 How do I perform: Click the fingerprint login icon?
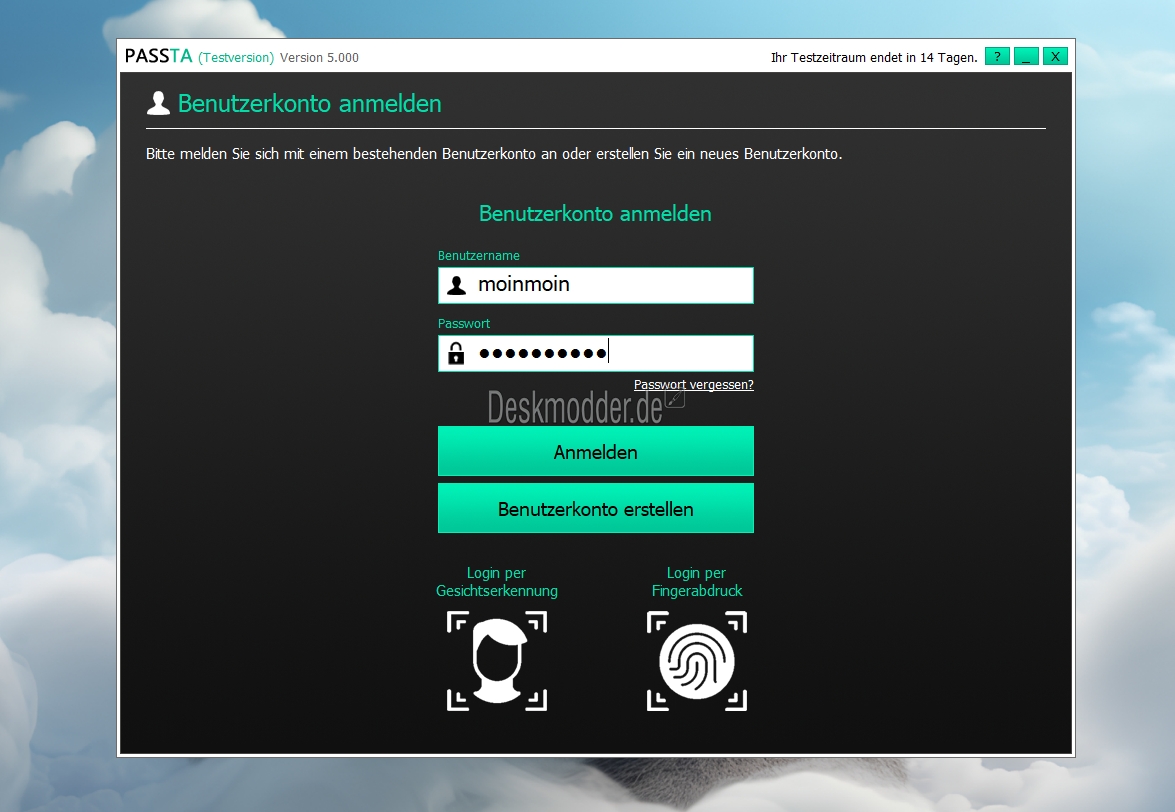(x=697, y=661)
